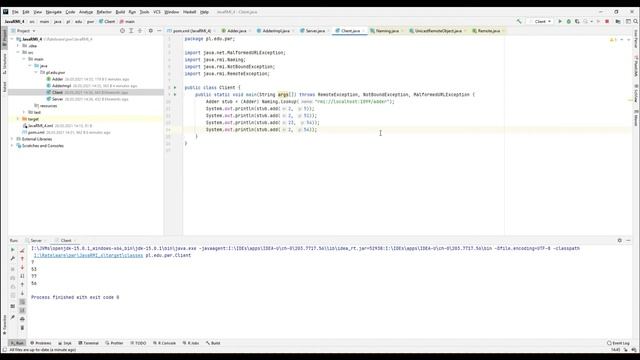Select AdderImpl file in Project tree

(x=61, y=86)
